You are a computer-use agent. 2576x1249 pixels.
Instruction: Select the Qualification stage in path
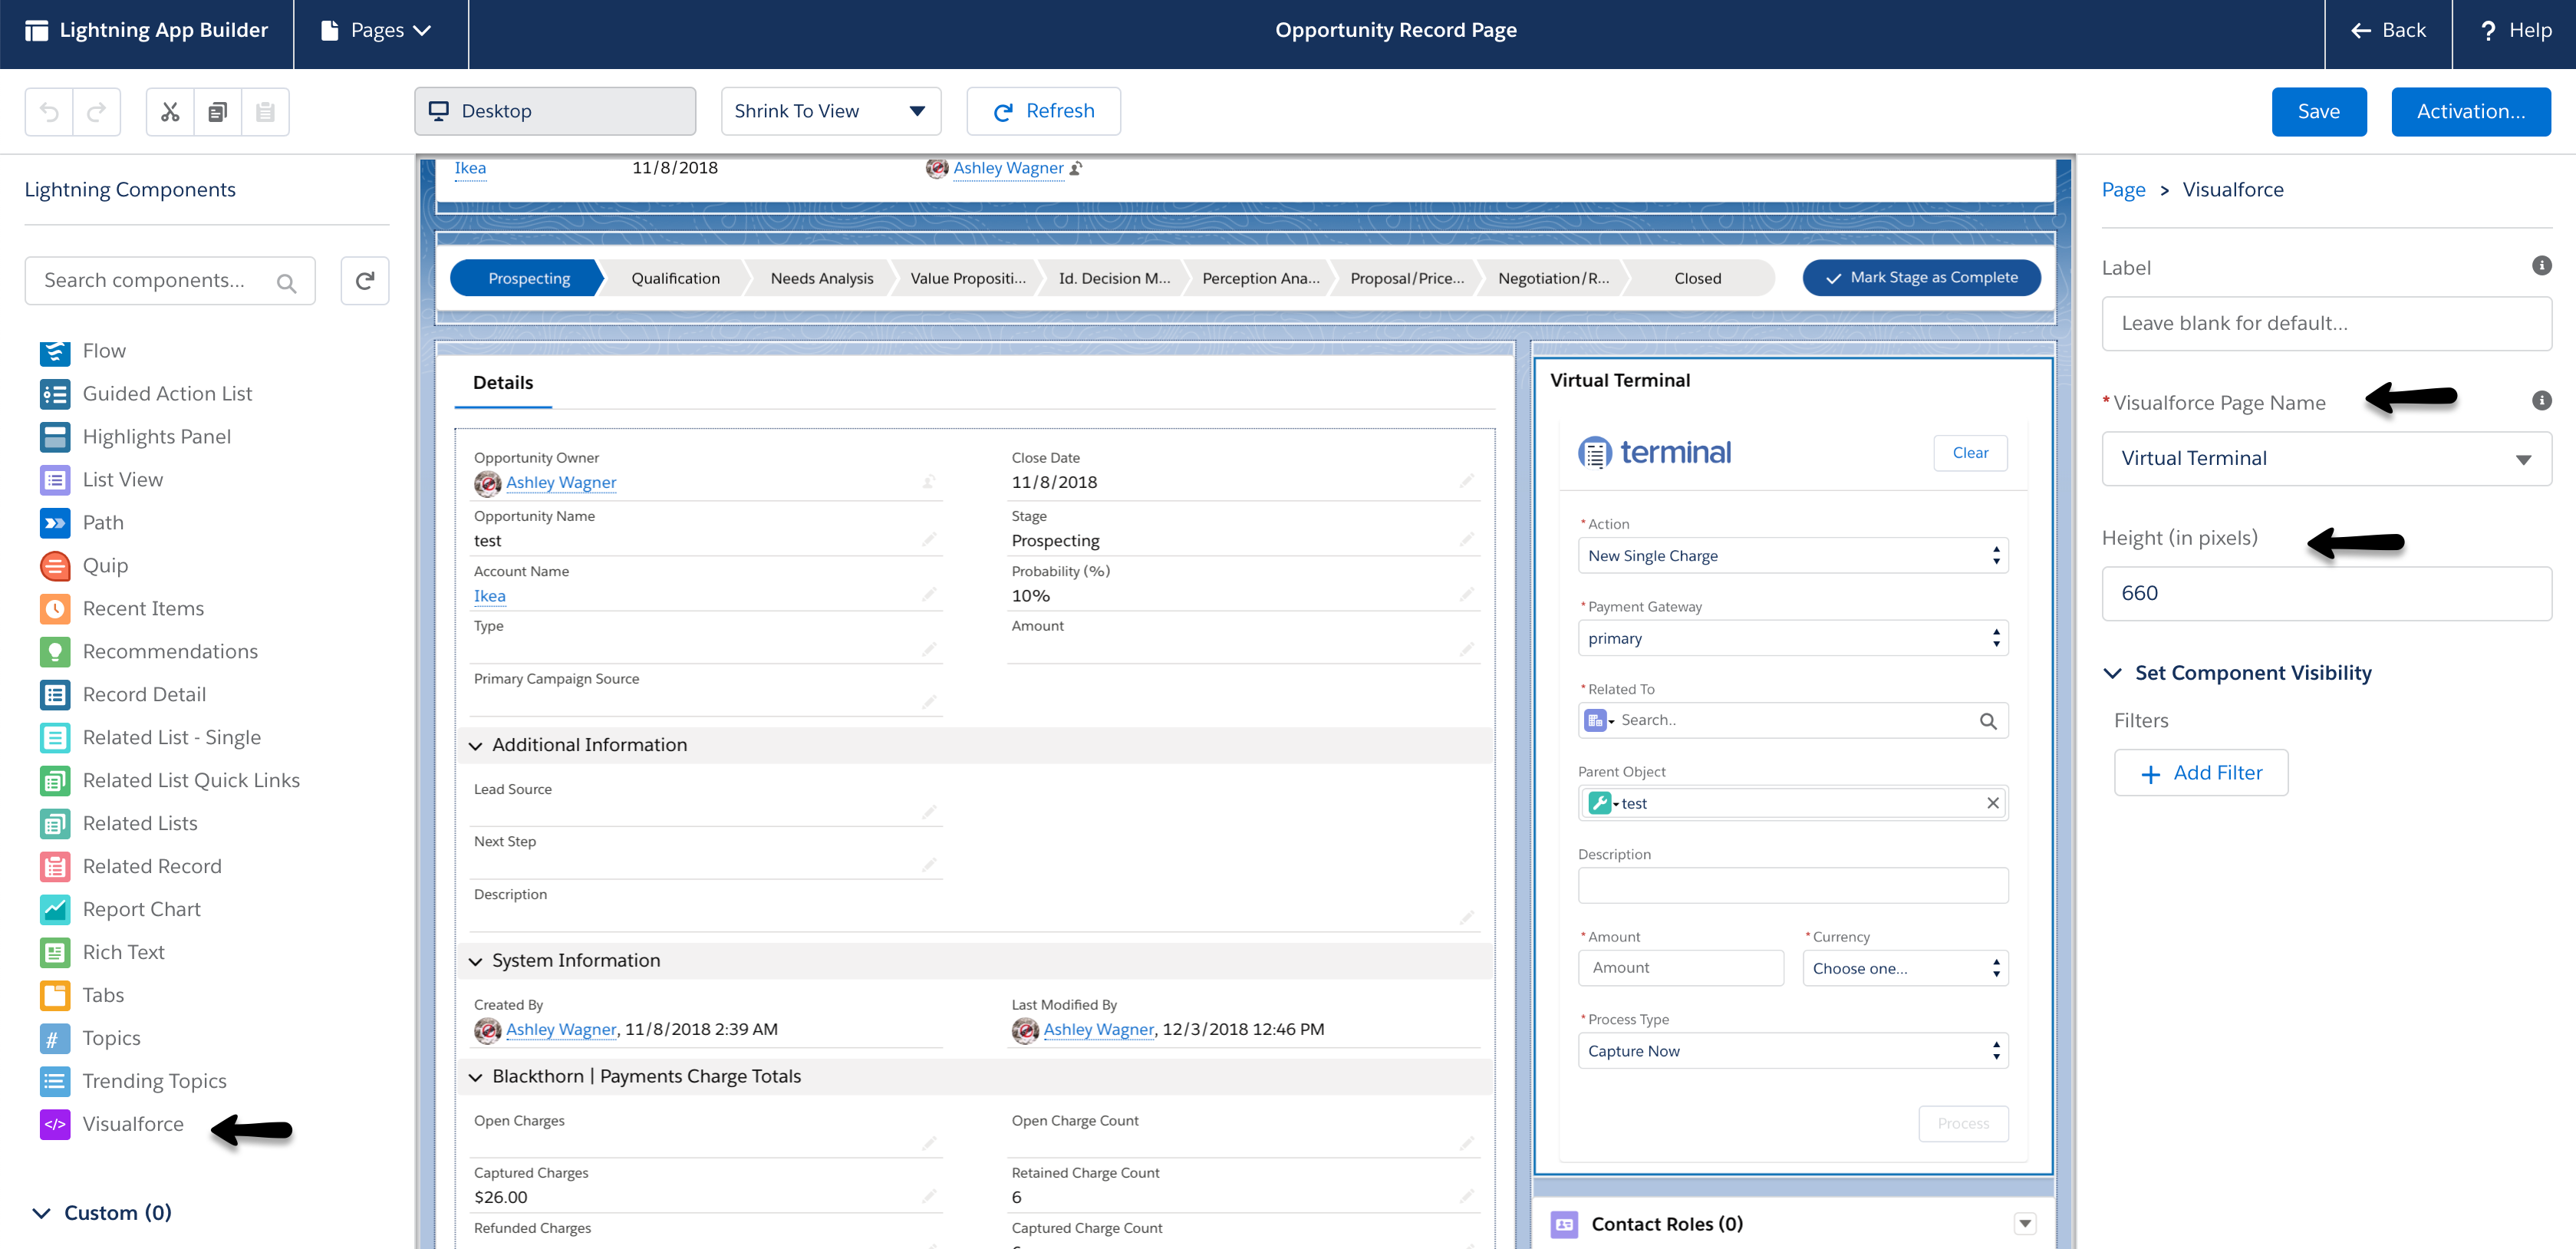tap(675, 278)
